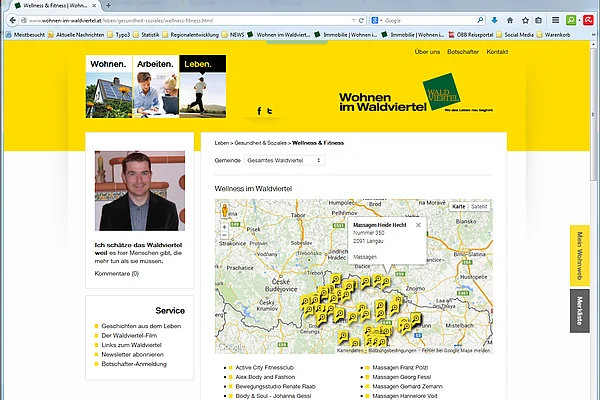Open the Gemeinde dropdown

click(284, 160)
